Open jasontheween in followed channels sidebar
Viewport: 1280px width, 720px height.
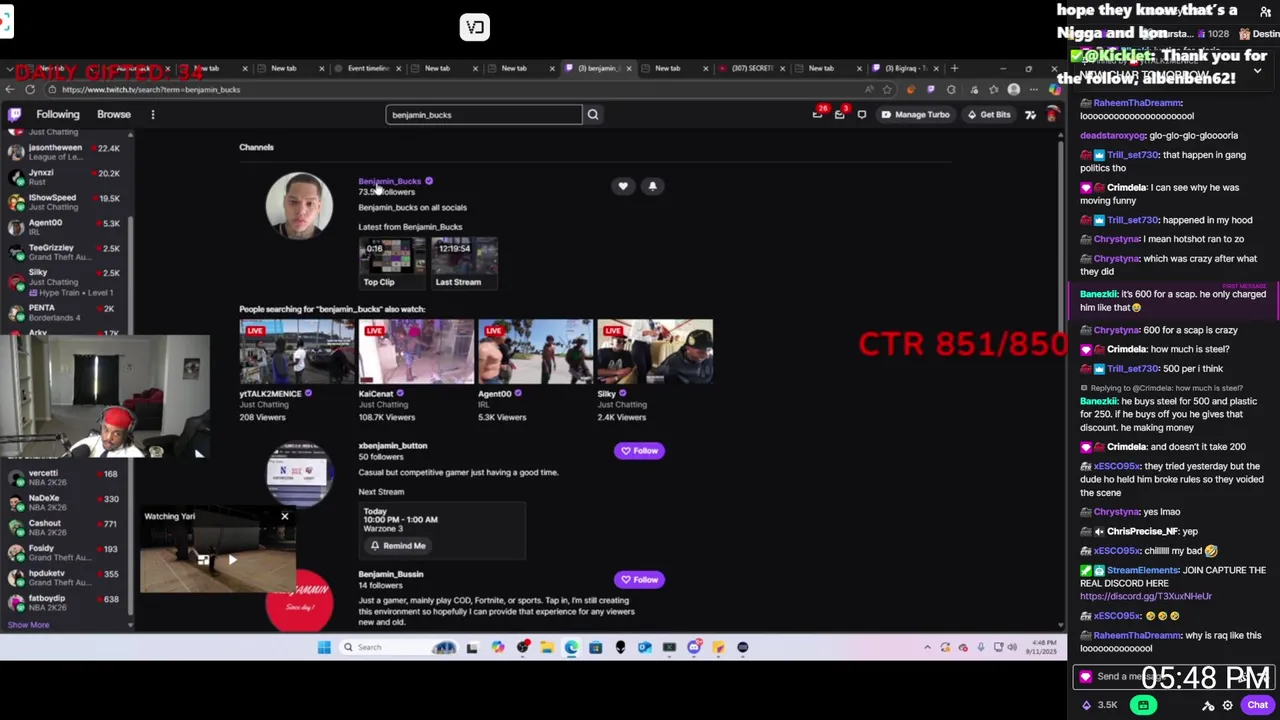pos(65,152)
